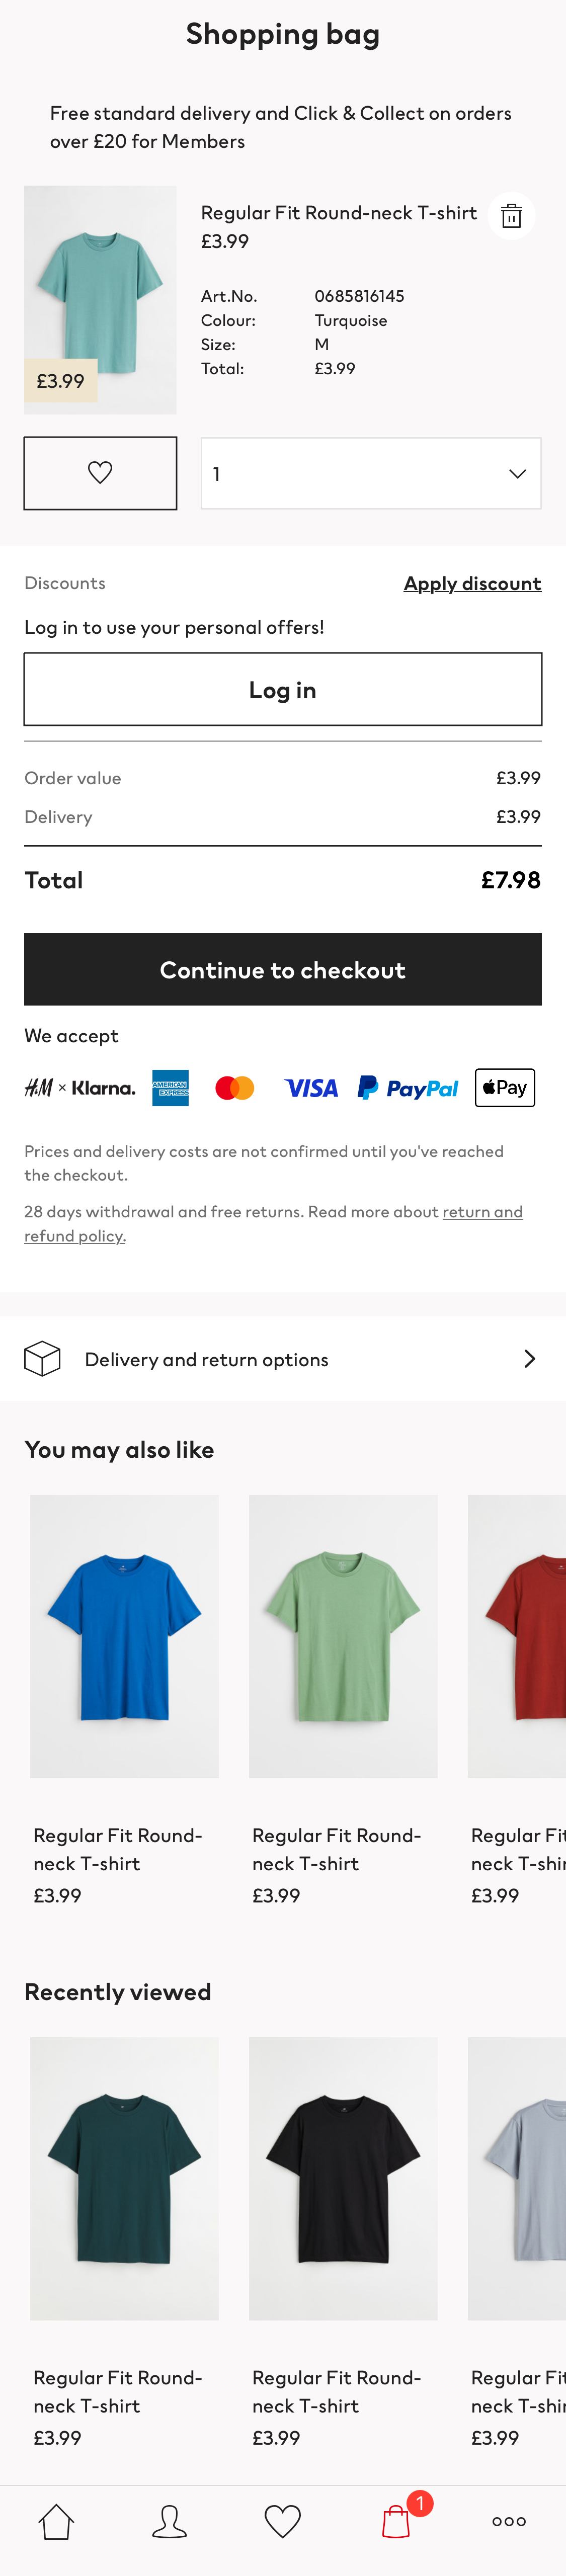Switch to the Home tab in bottom navigation
566x2576 pixels.
(x=56, y=2521)
